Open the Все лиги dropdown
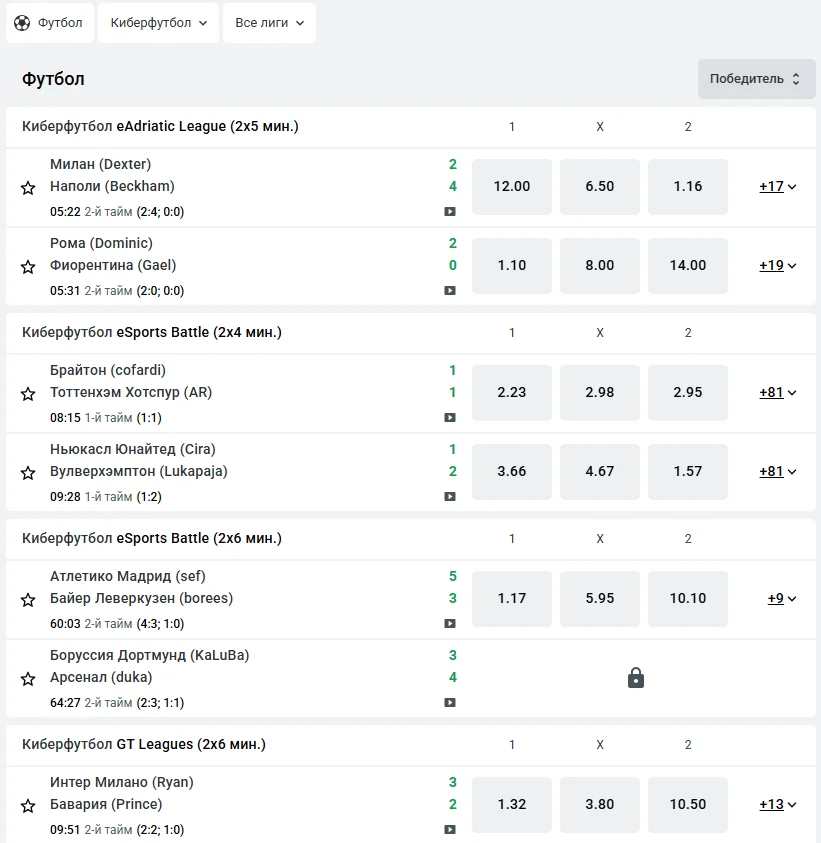The image size is (821, 843). point(269,23)
